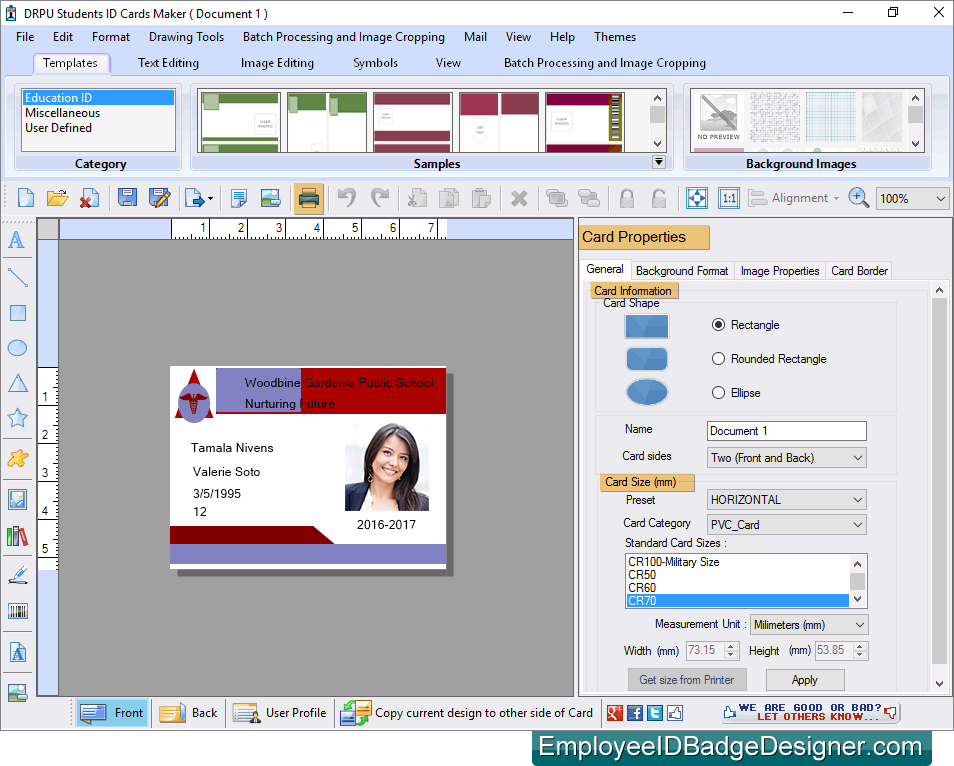Open the Drawing Tools menu
This screenshot has width=954, height=766.
[186, 37]
